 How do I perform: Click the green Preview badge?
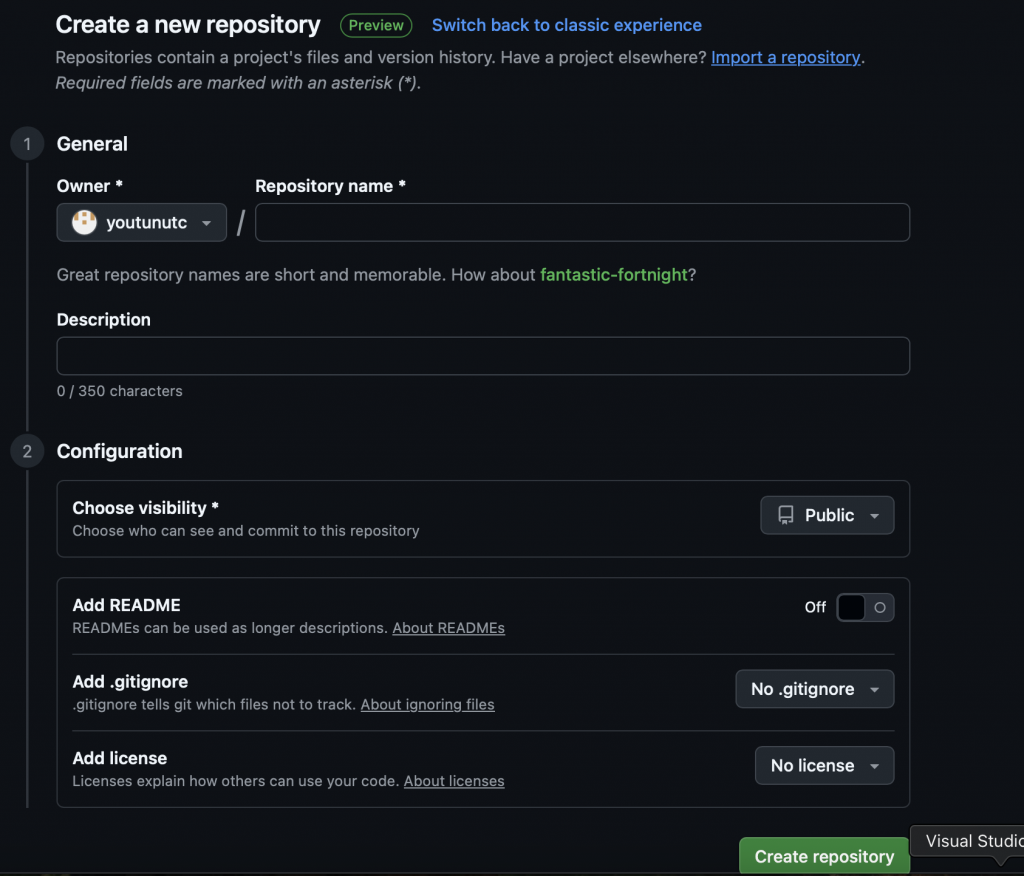[376, 25]
